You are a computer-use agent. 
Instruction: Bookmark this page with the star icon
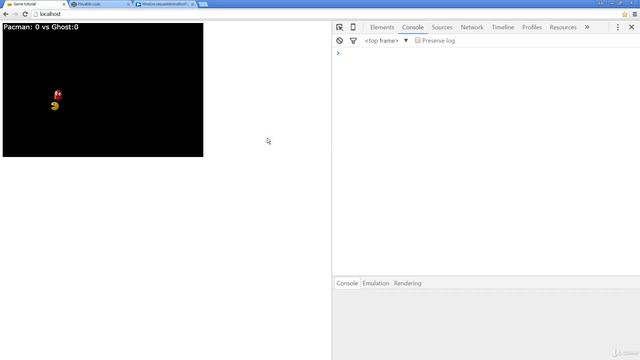point(624,14)
